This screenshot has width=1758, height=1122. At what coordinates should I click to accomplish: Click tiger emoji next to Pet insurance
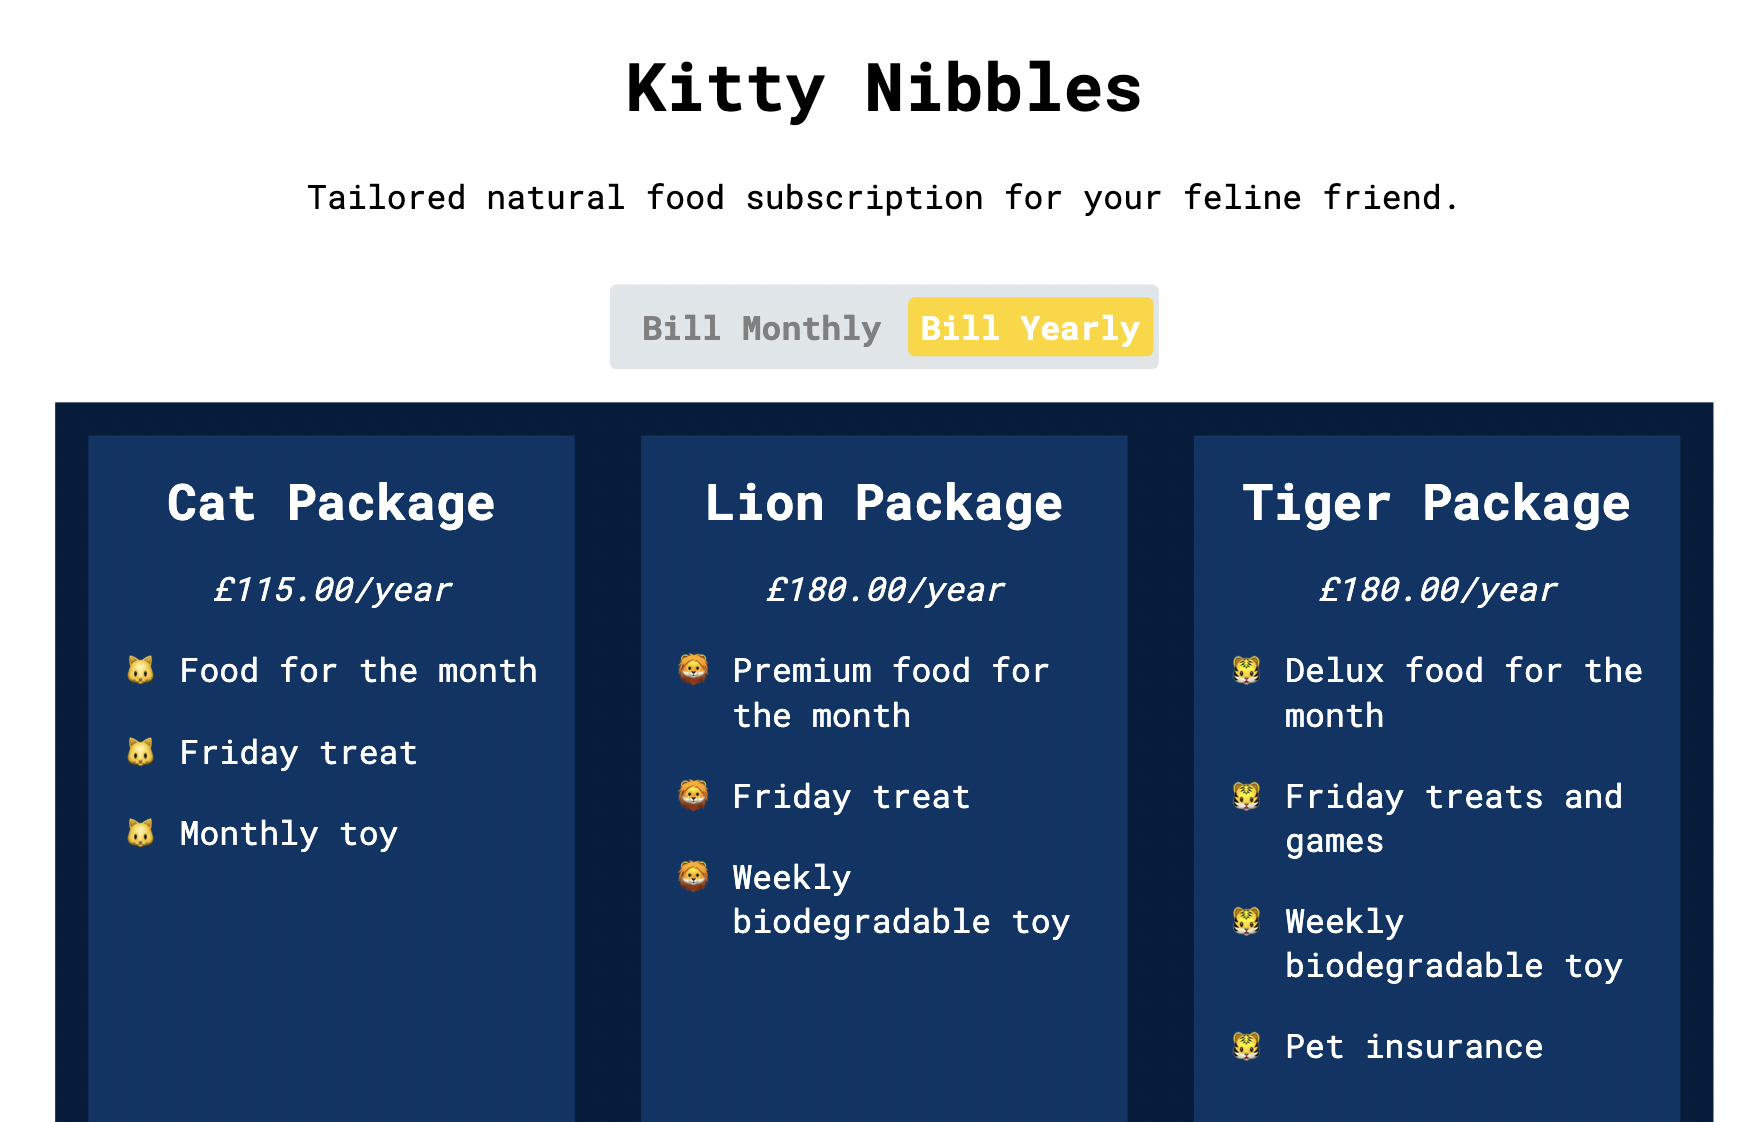point(1246,1046)
